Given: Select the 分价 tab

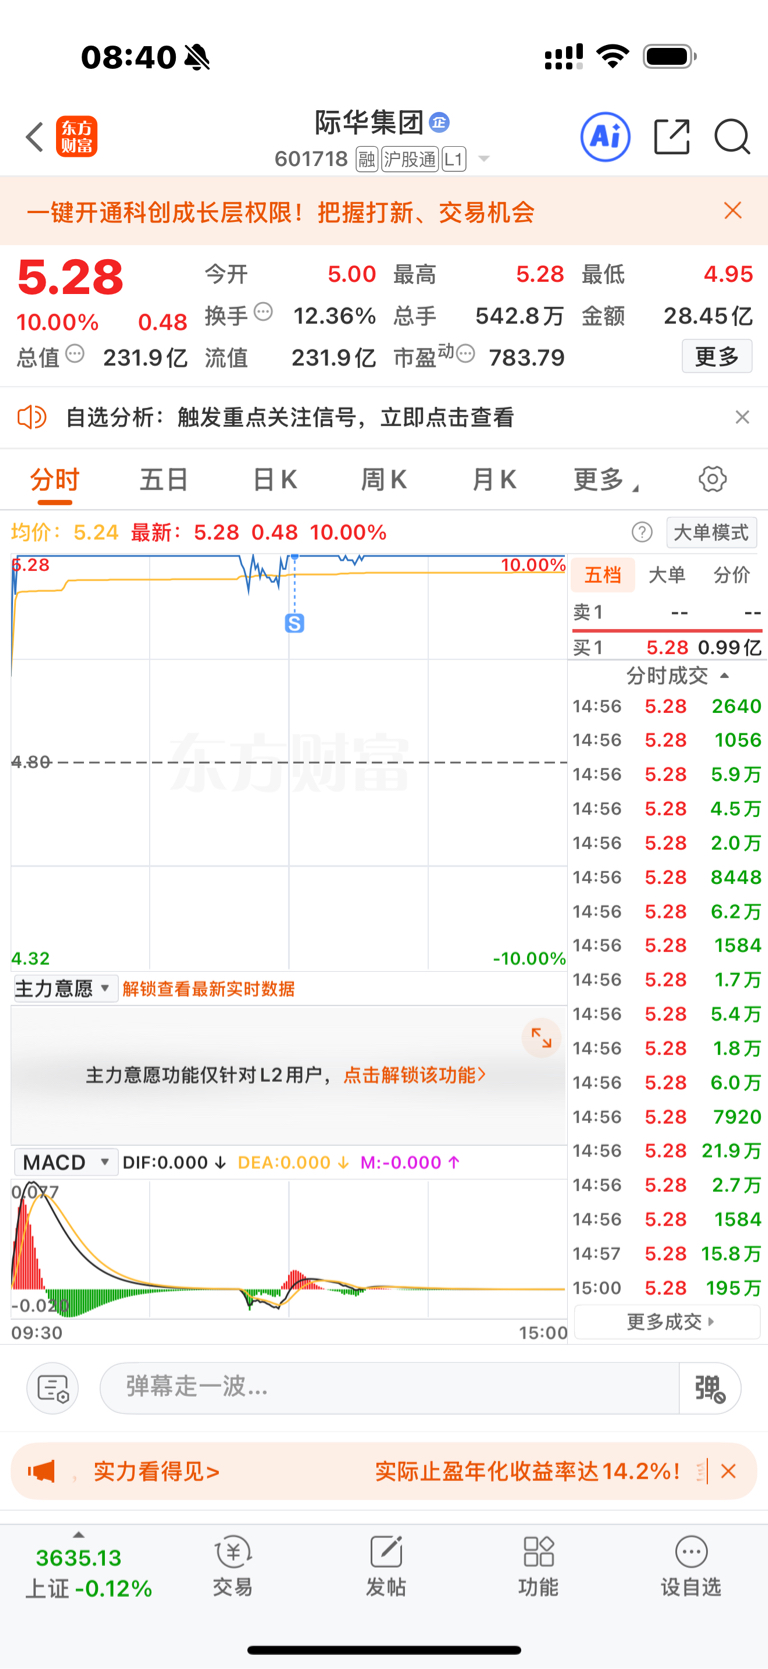Looking at the screenshot, I should (x=731, y=575).
